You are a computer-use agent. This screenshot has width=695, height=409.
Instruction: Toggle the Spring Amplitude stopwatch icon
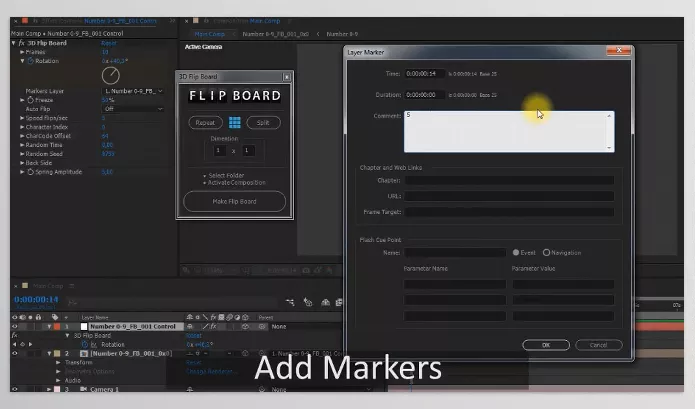coord(31,172)
